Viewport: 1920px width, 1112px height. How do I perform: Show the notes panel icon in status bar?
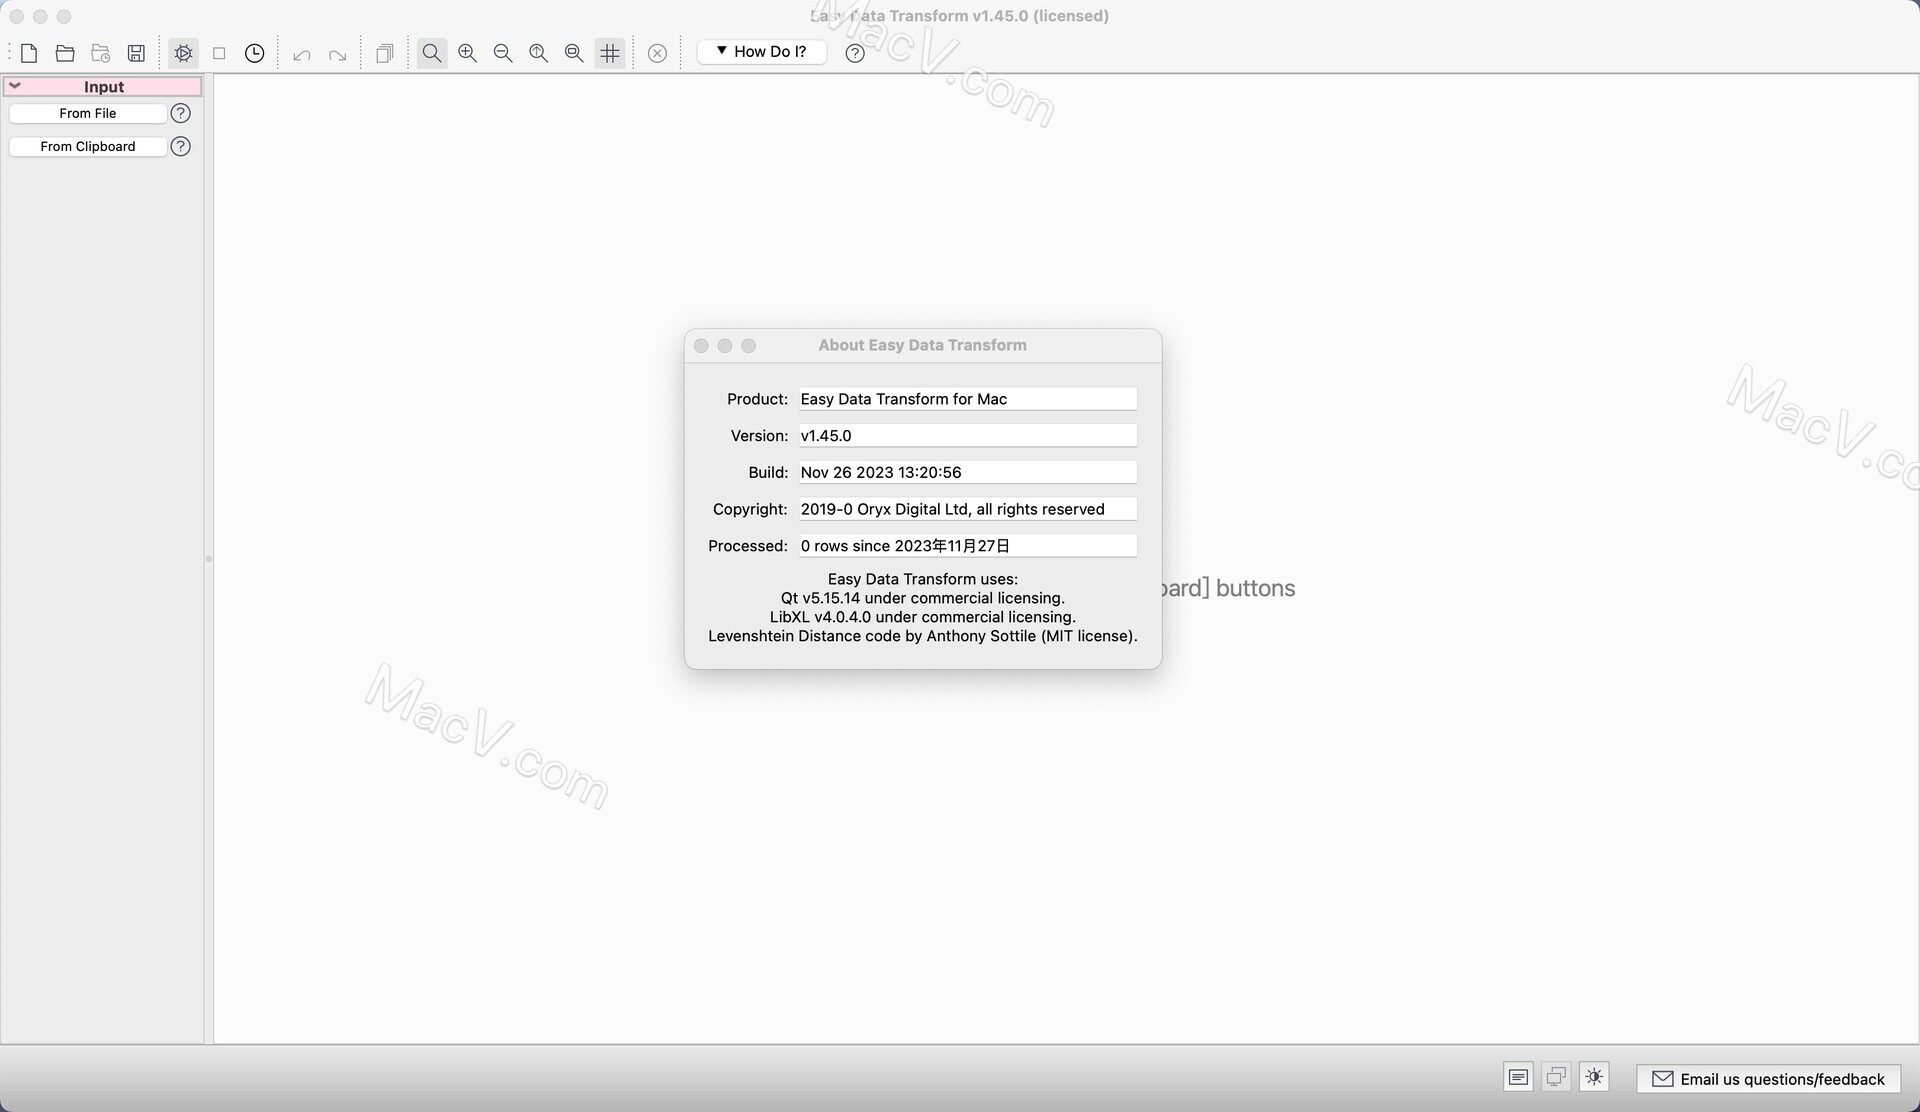pos(1518,1077)
